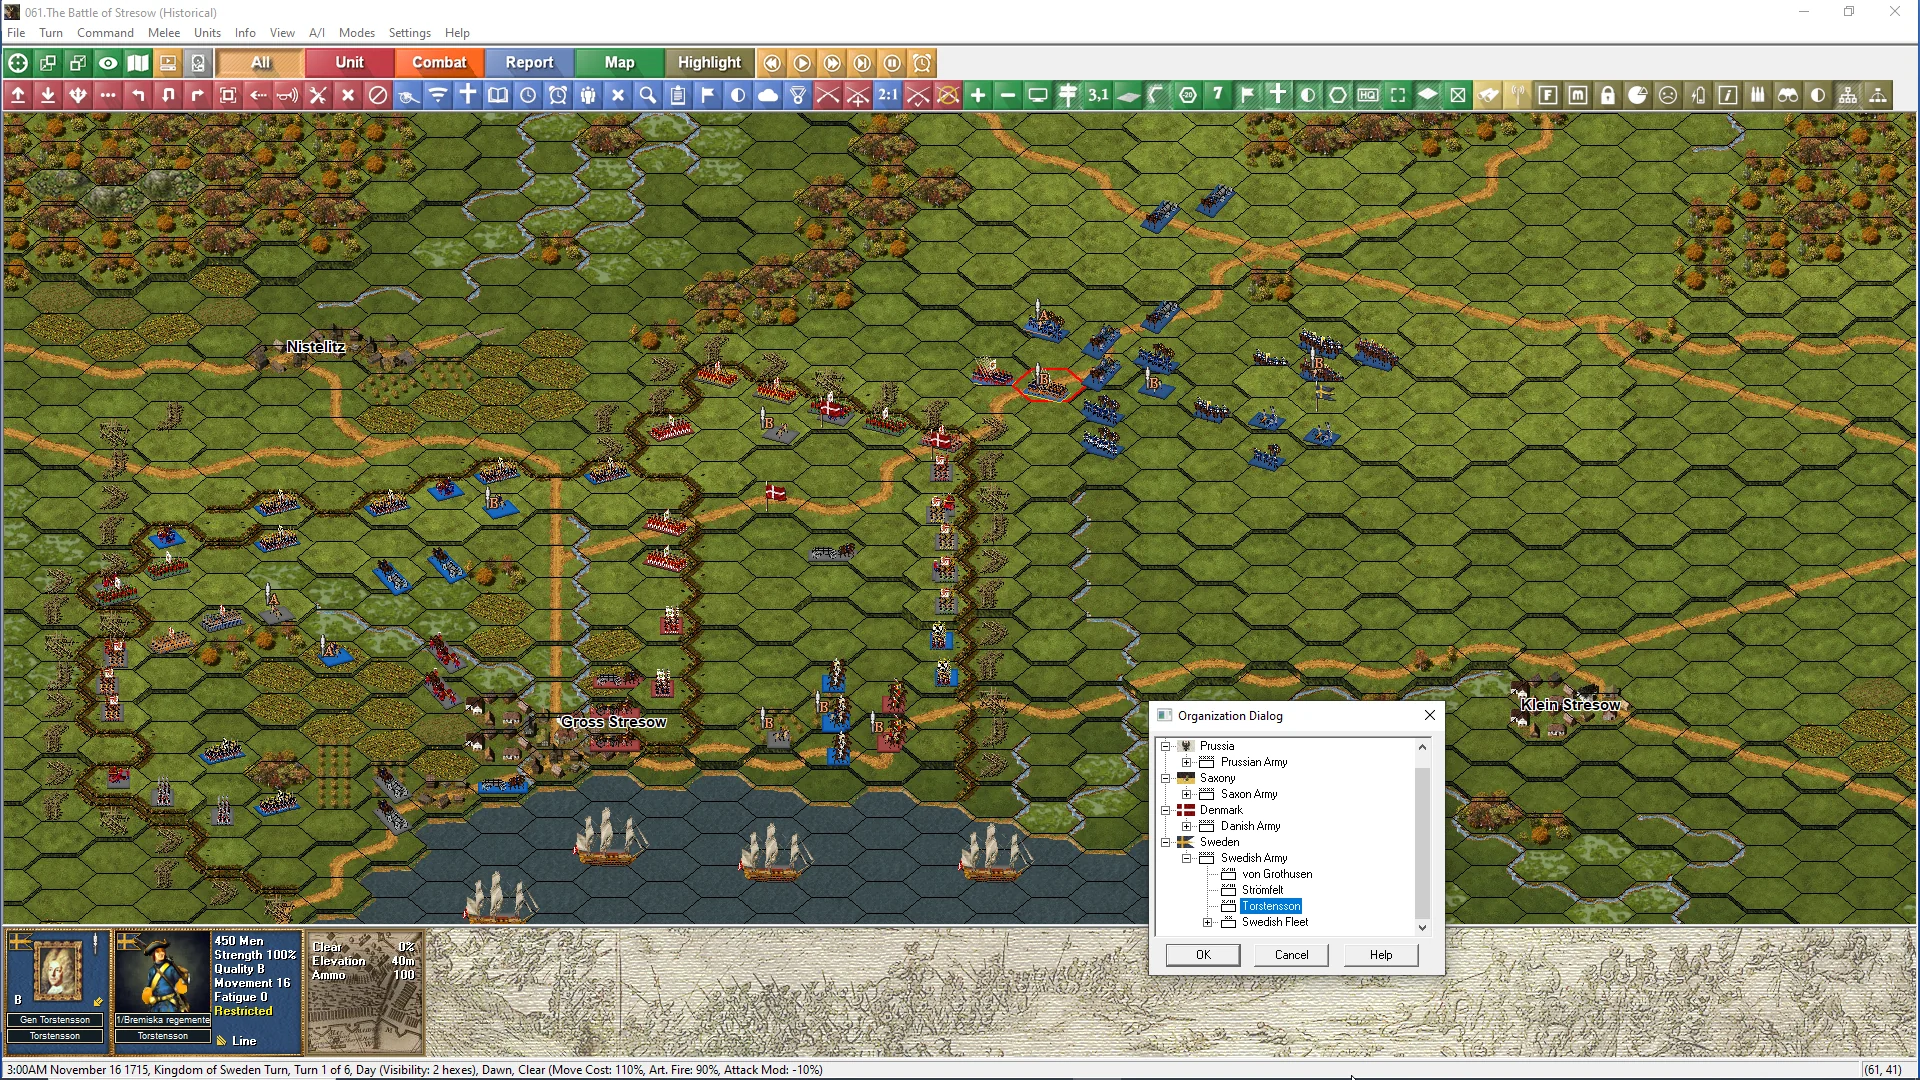Toggle the All toolbar mode button
1920x1080 pixels.
[260, 63]
